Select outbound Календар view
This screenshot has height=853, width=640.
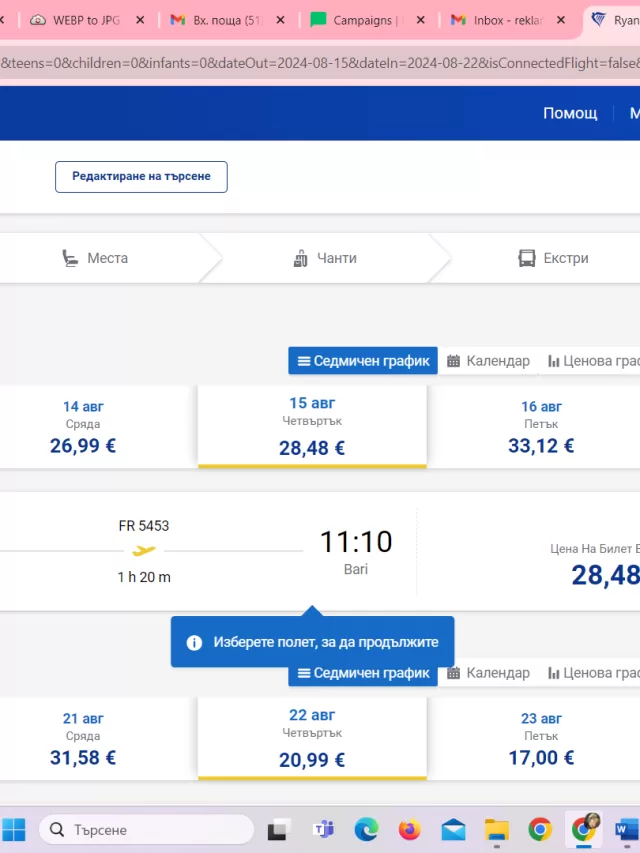(x=488, y=361)
